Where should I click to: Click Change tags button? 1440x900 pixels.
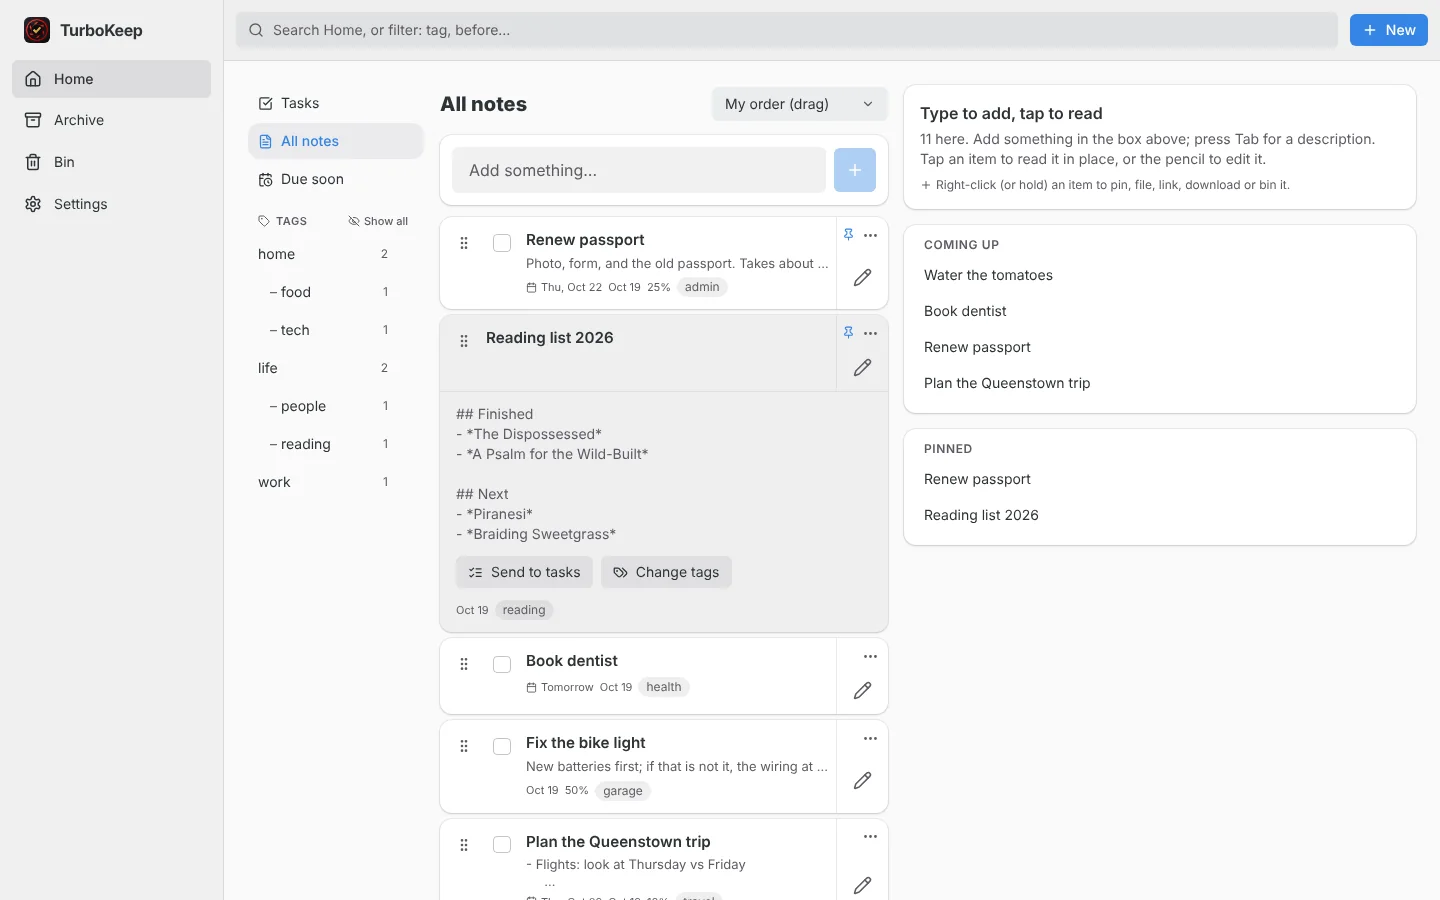pyautogui.click(x=666, y=572)
